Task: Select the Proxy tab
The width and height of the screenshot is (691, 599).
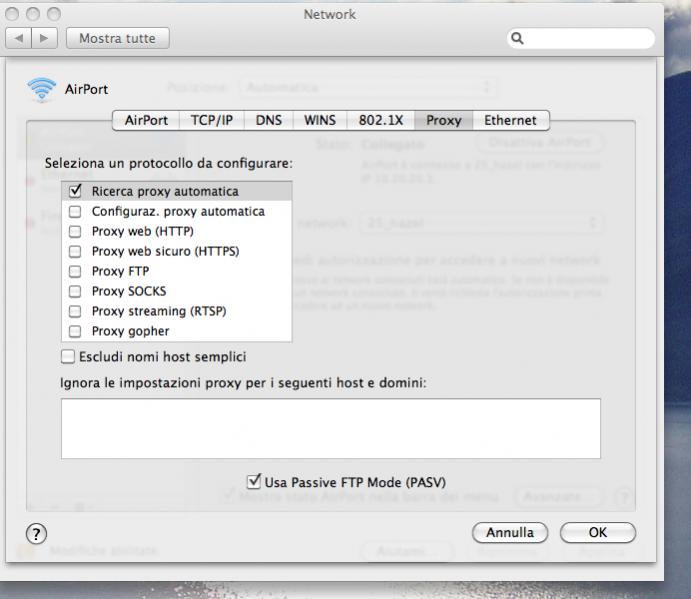Action: point(444,120)
